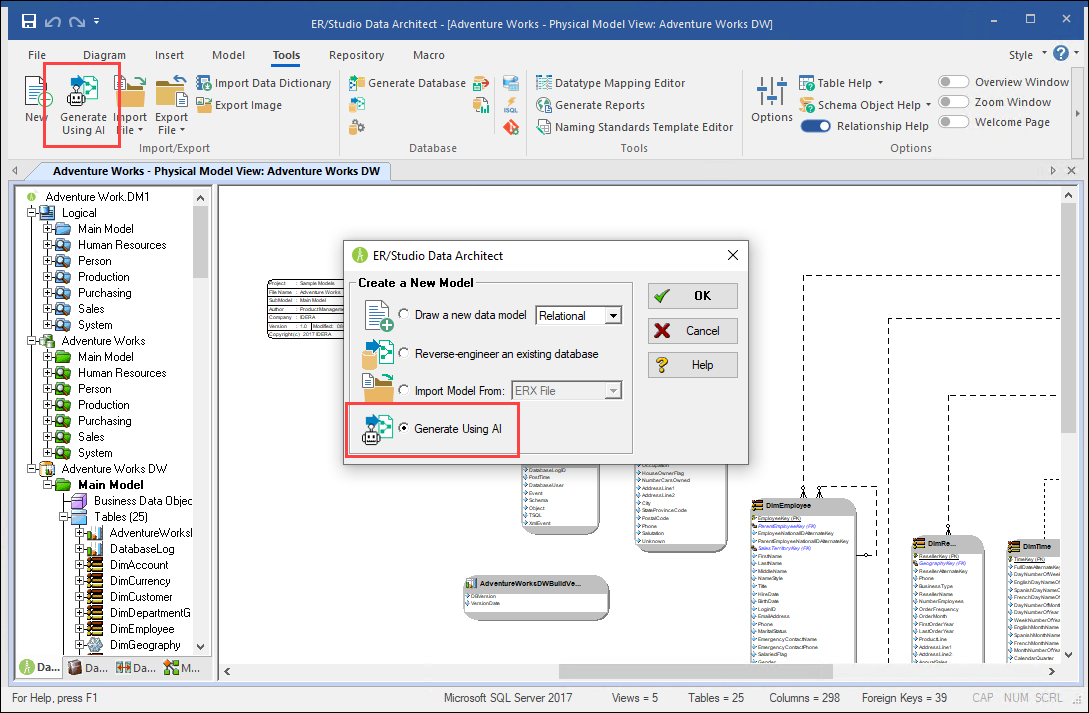Open the Relational model type dropdown
Image resolution: width=1089 pixels, height=713 pixels.
613,316
